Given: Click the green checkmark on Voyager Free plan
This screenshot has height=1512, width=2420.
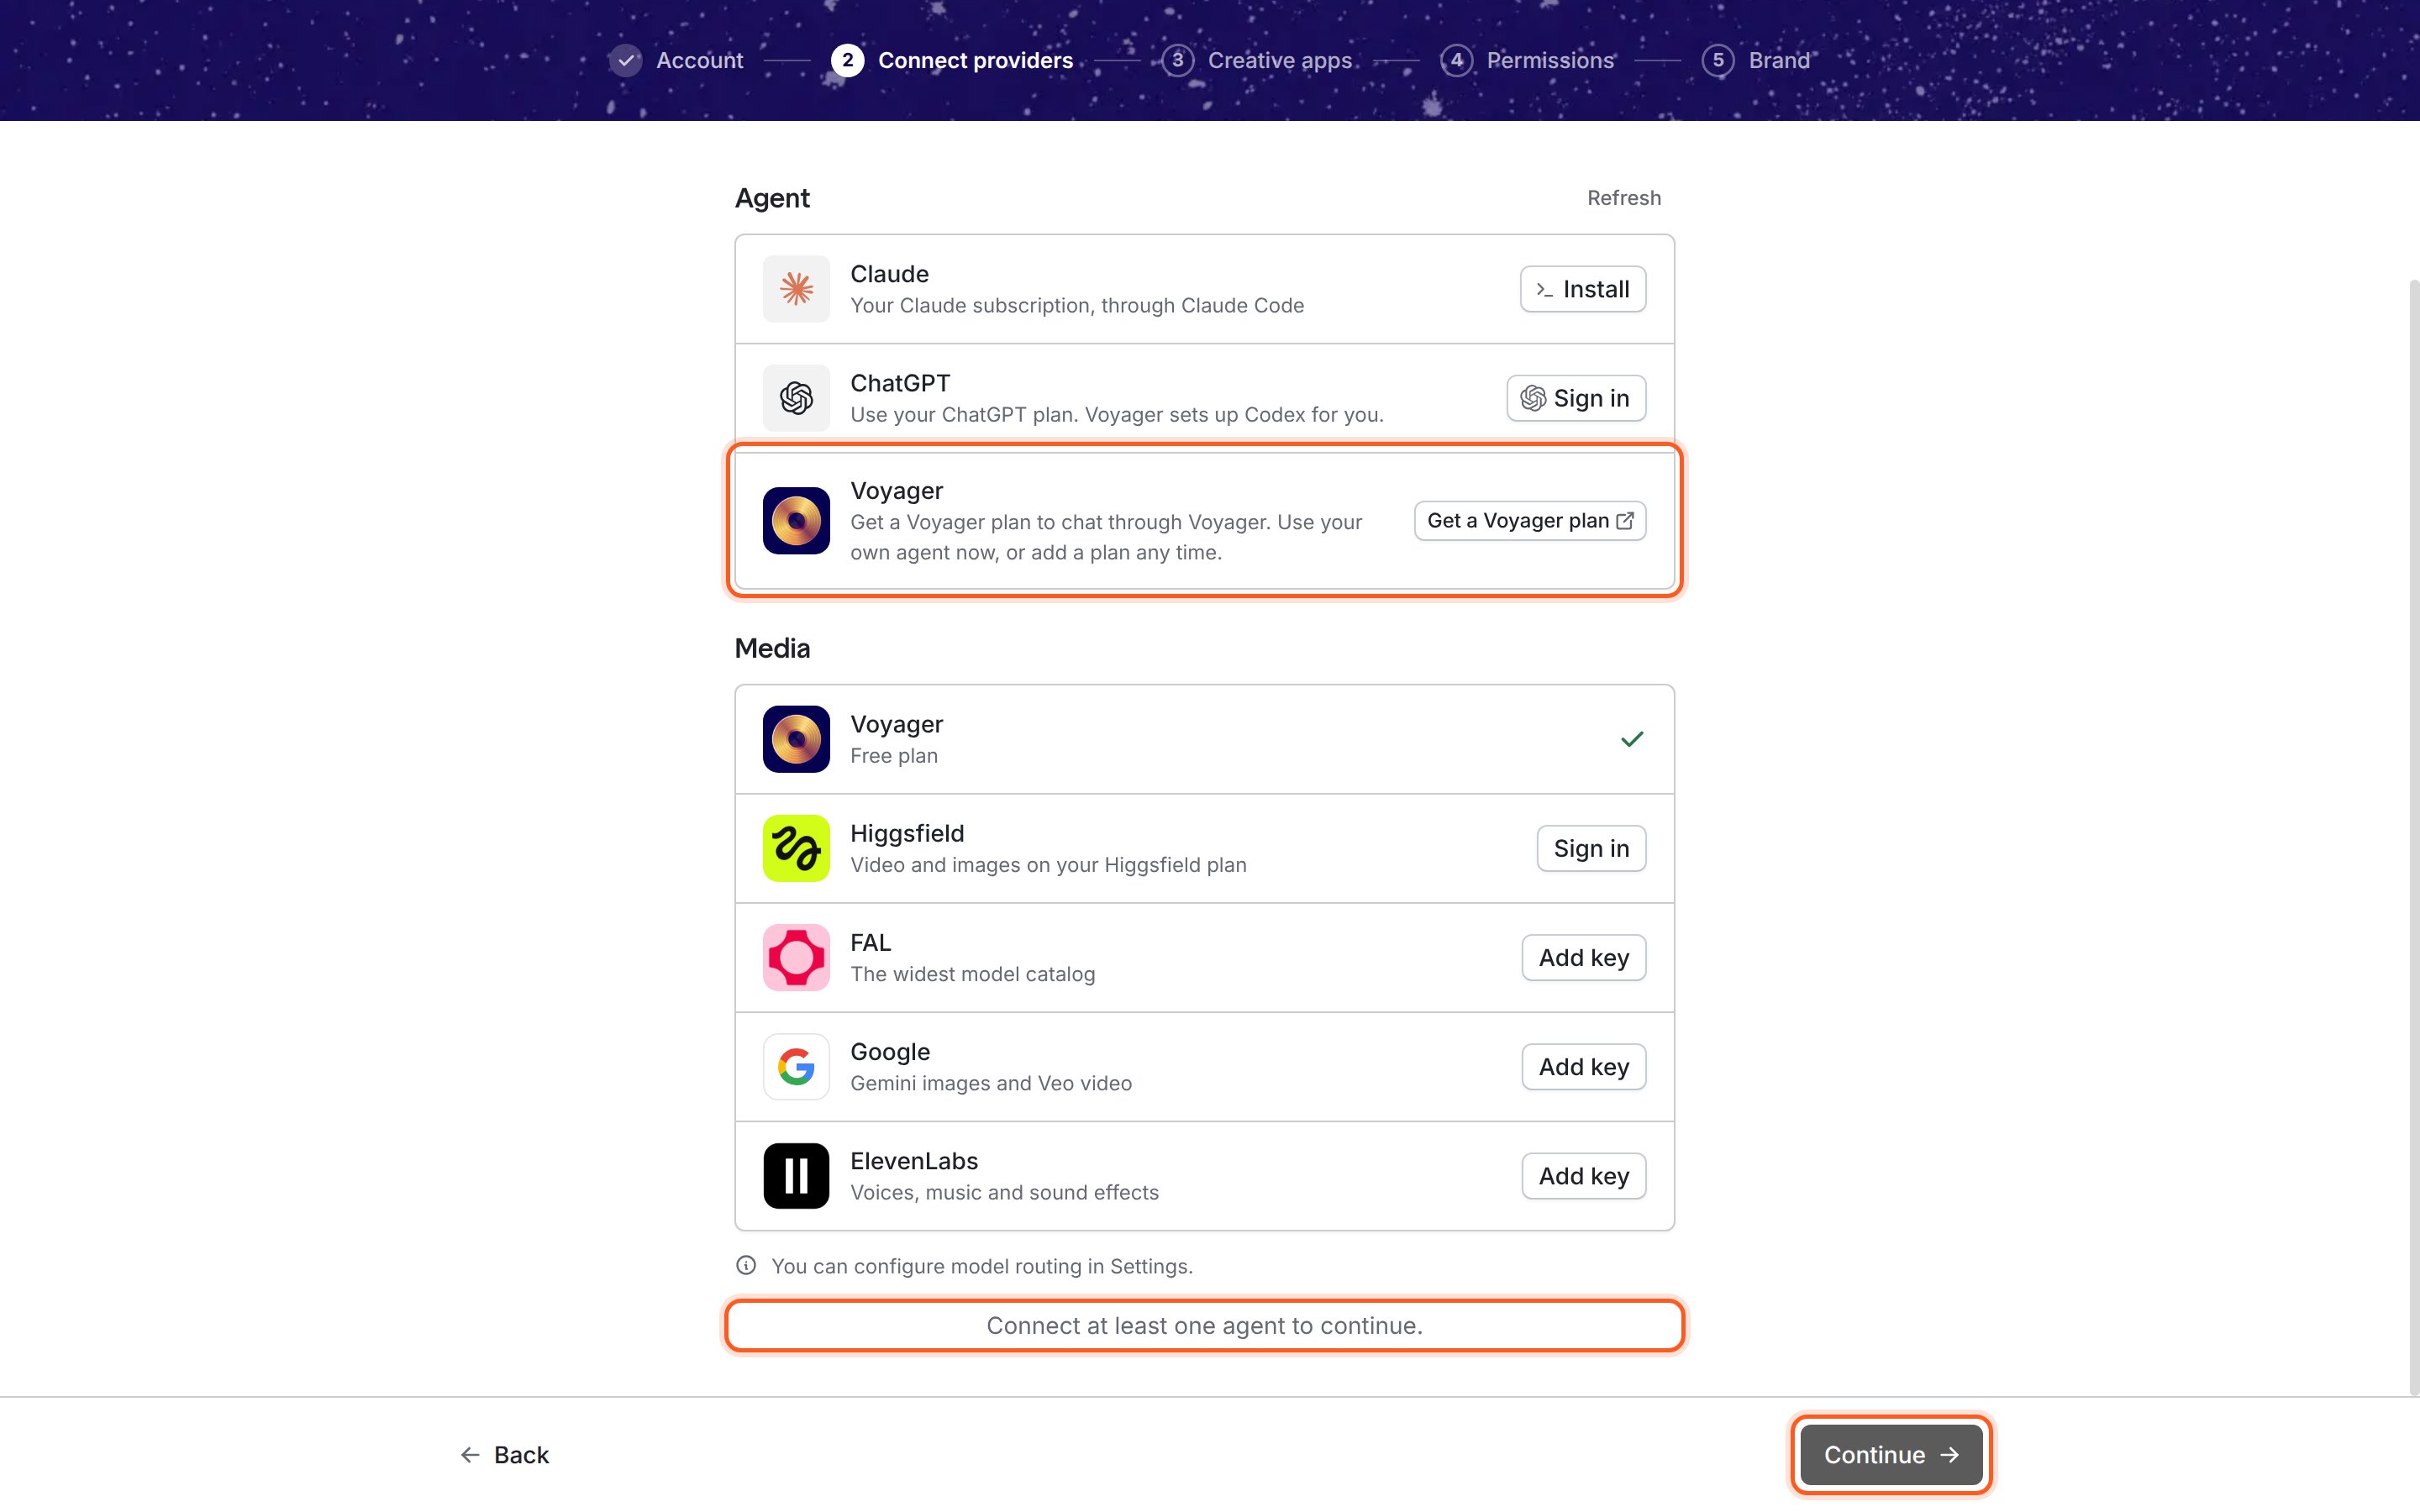Looking at the screenshot, I should coord(1632,739).
